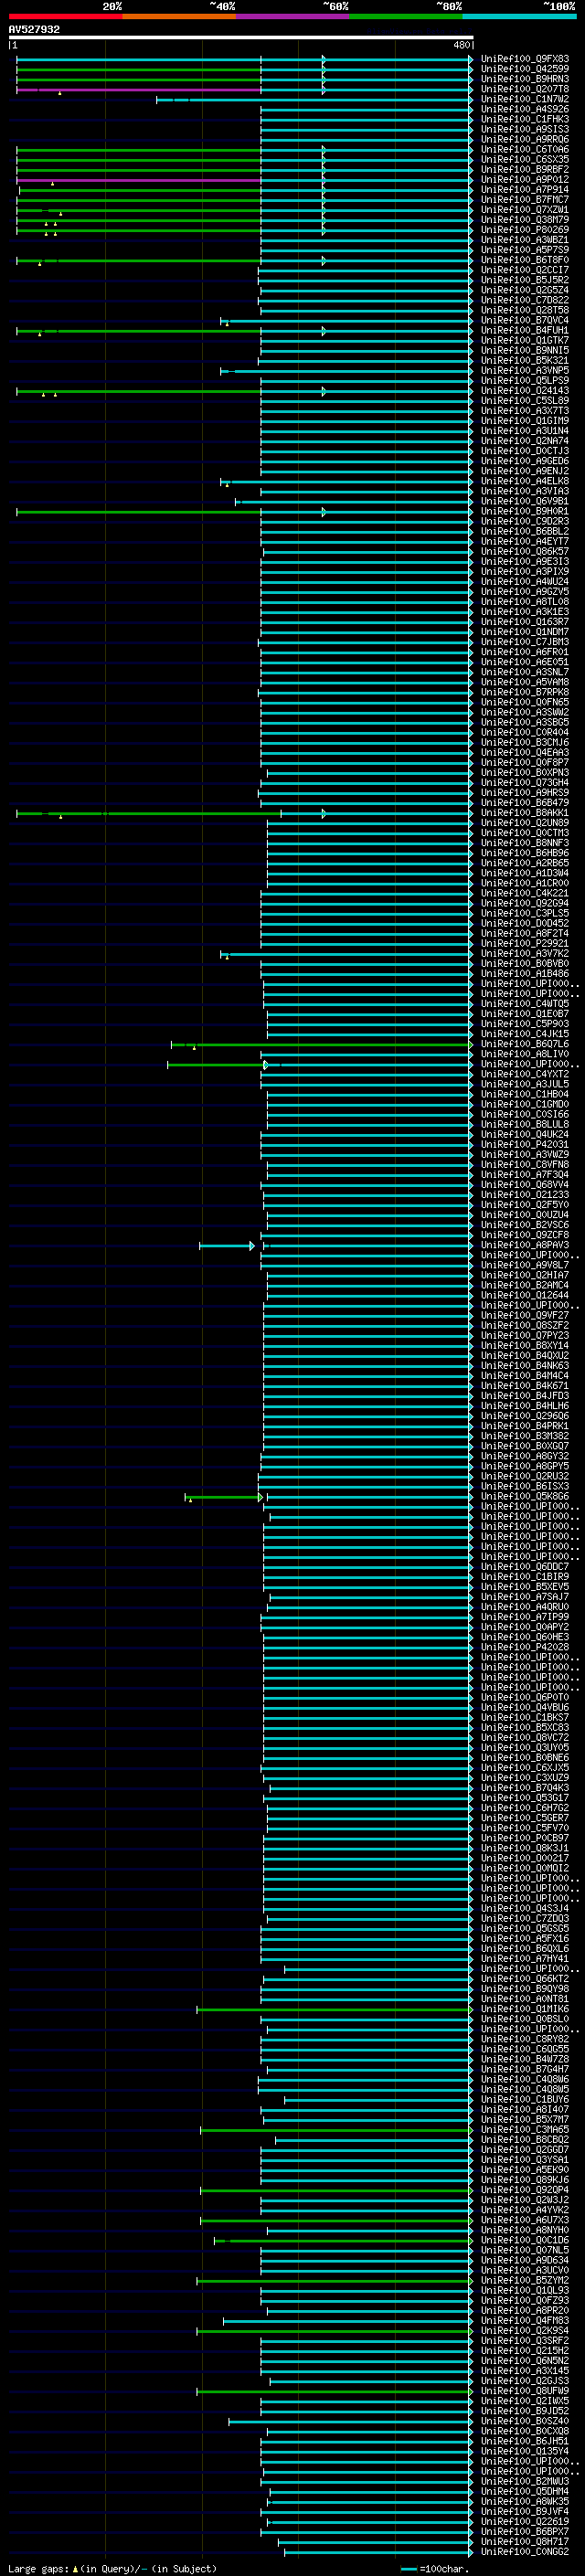
Task: Open hit UniRef100_A4S926
Action: point(525,110)
